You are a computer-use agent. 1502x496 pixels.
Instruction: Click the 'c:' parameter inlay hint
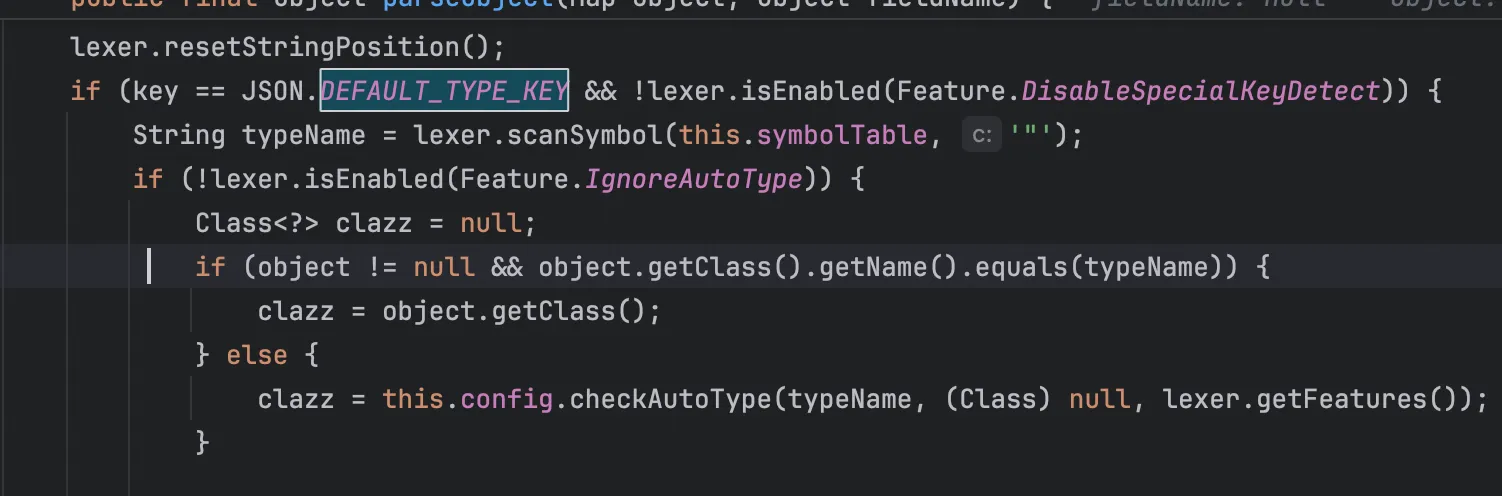click(x=981, y=135)
